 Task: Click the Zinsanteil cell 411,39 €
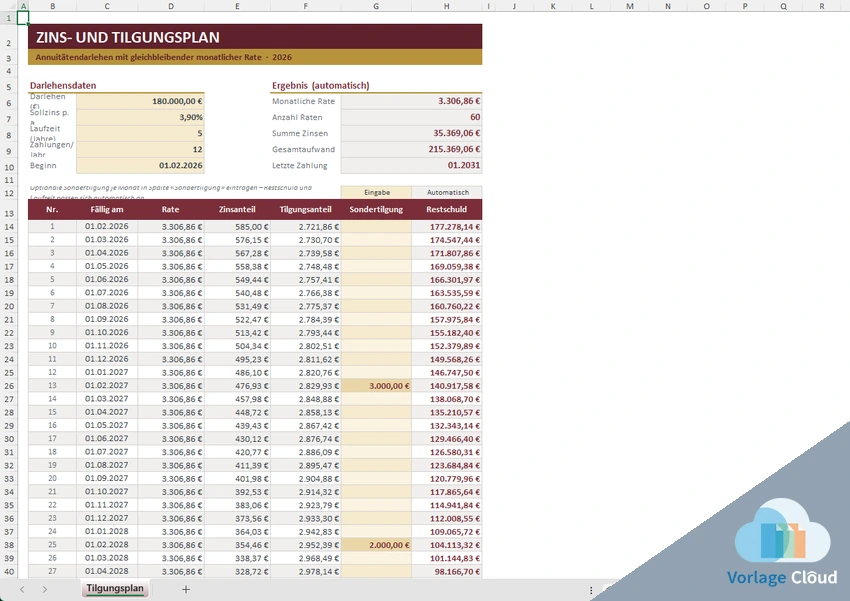[x=237, y=466]
